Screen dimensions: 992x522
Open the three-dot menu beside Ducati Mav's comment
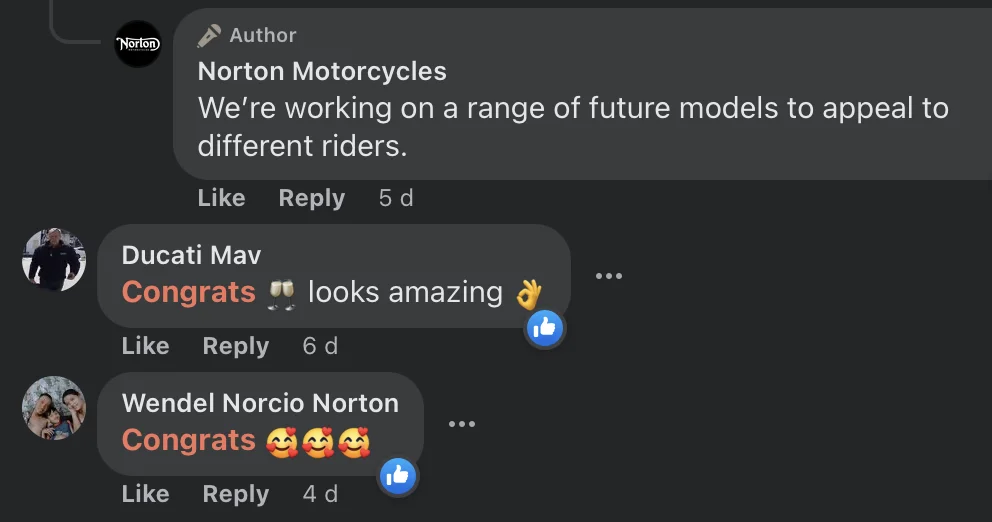pyautogui.click(x=609, y=276)
